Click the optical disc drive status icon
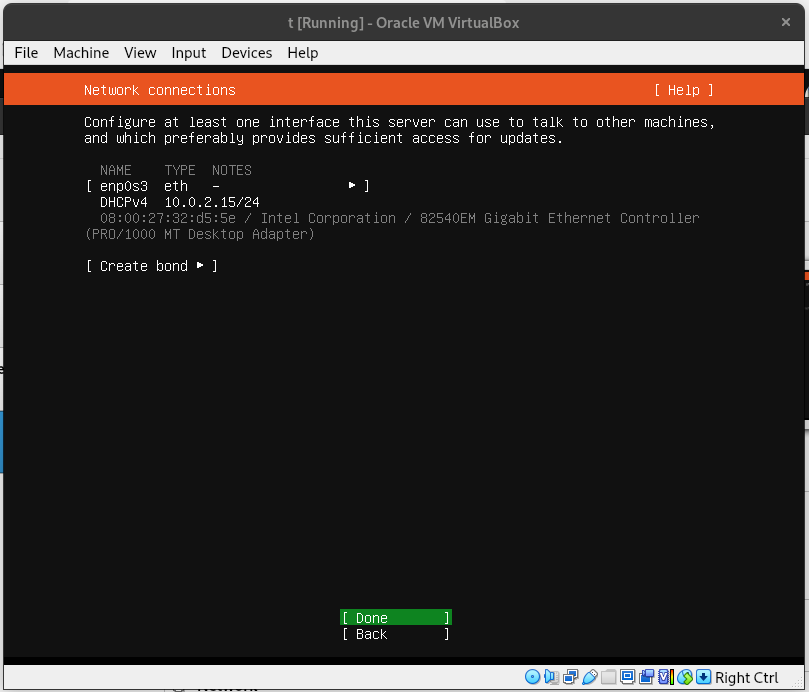The height and width of the screenshot is (692, 809). 532,677
